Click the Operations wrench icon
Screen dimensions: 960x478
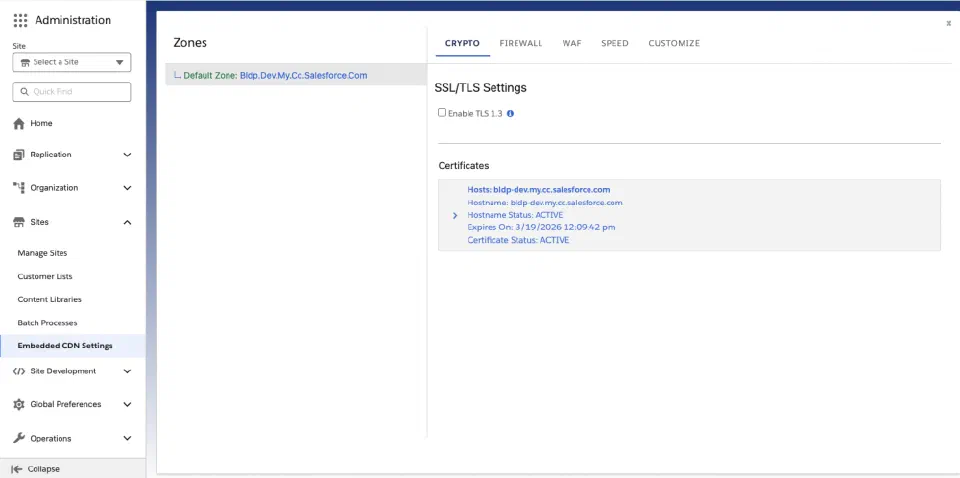click(18, 438)
